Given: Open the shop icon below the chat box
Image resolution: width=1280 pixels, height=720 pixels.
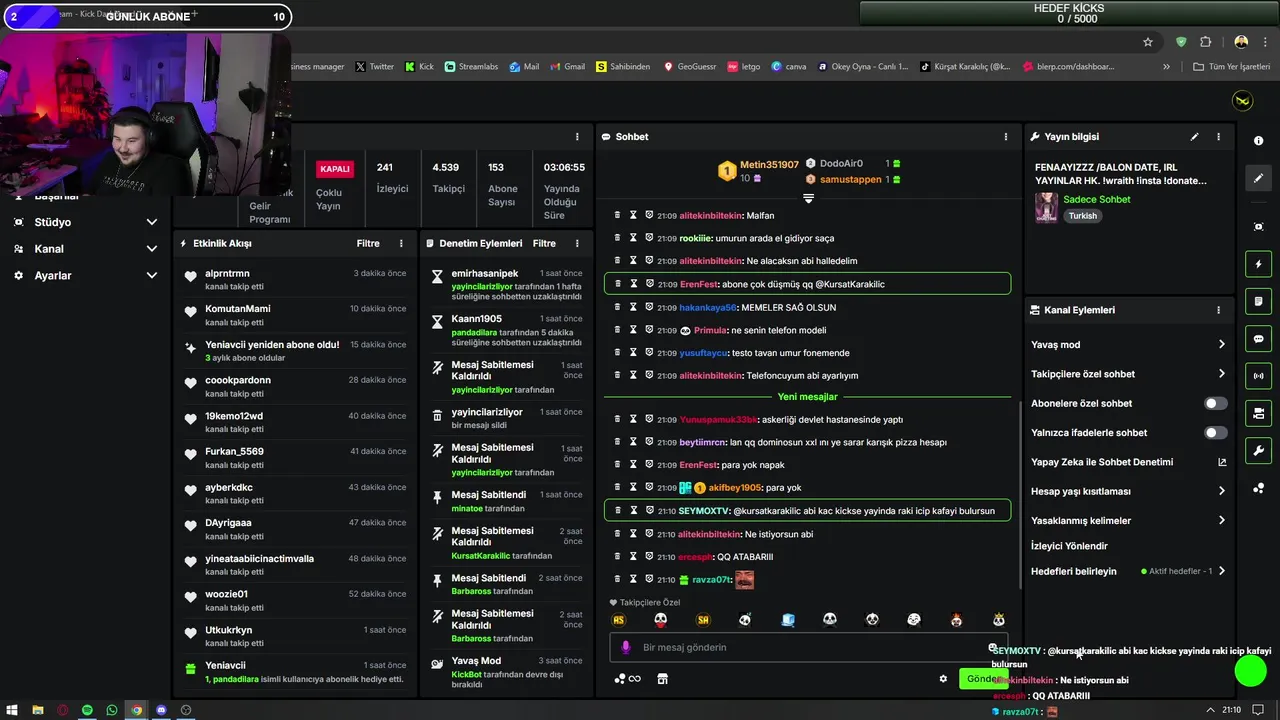Looking at the screenshot, I should click(662, 679).
